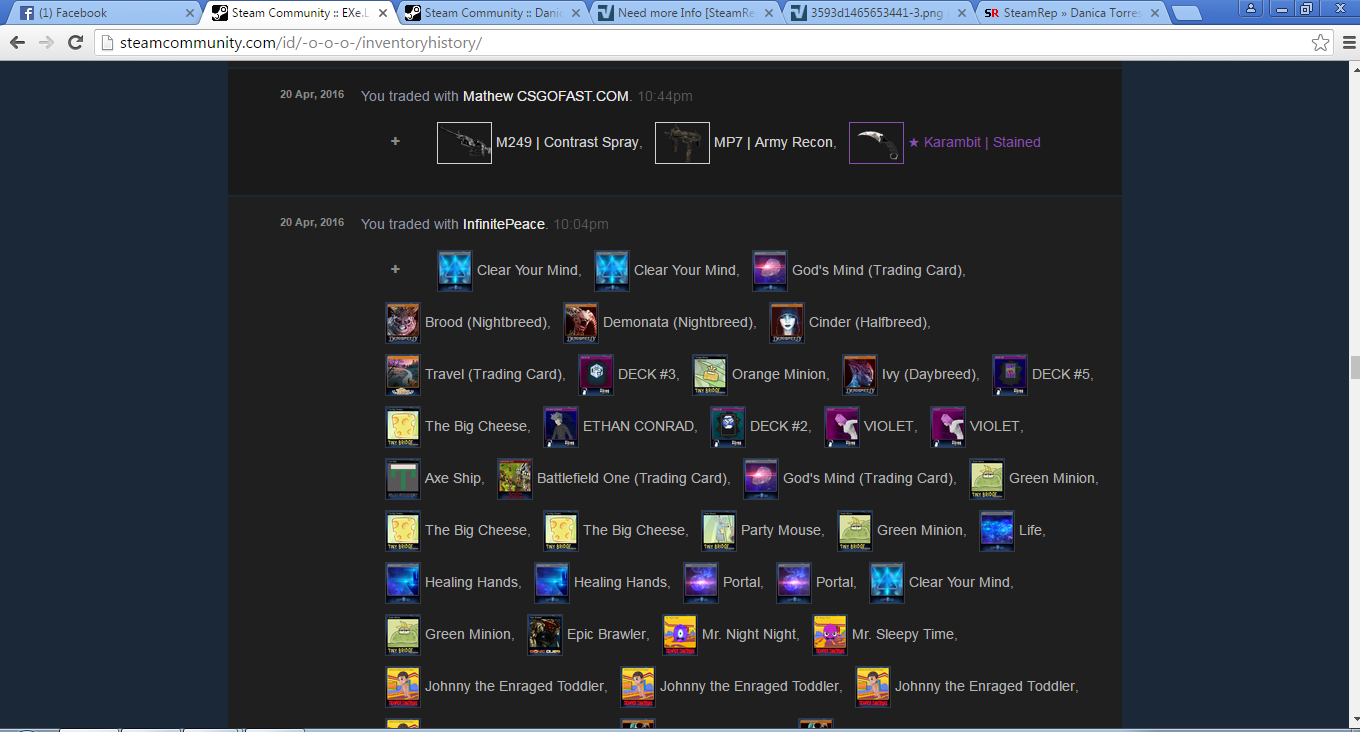Bookmark this page with the star icon

pyautogui.click(x=1320, y=43)
